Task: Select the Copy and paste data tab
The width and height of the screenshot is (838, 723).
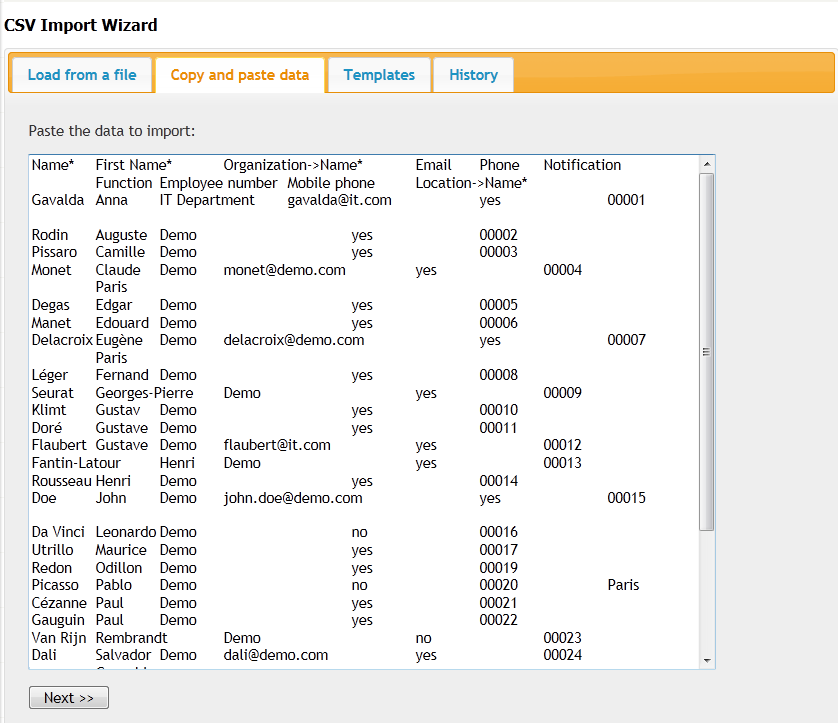Action: (239, 74)
